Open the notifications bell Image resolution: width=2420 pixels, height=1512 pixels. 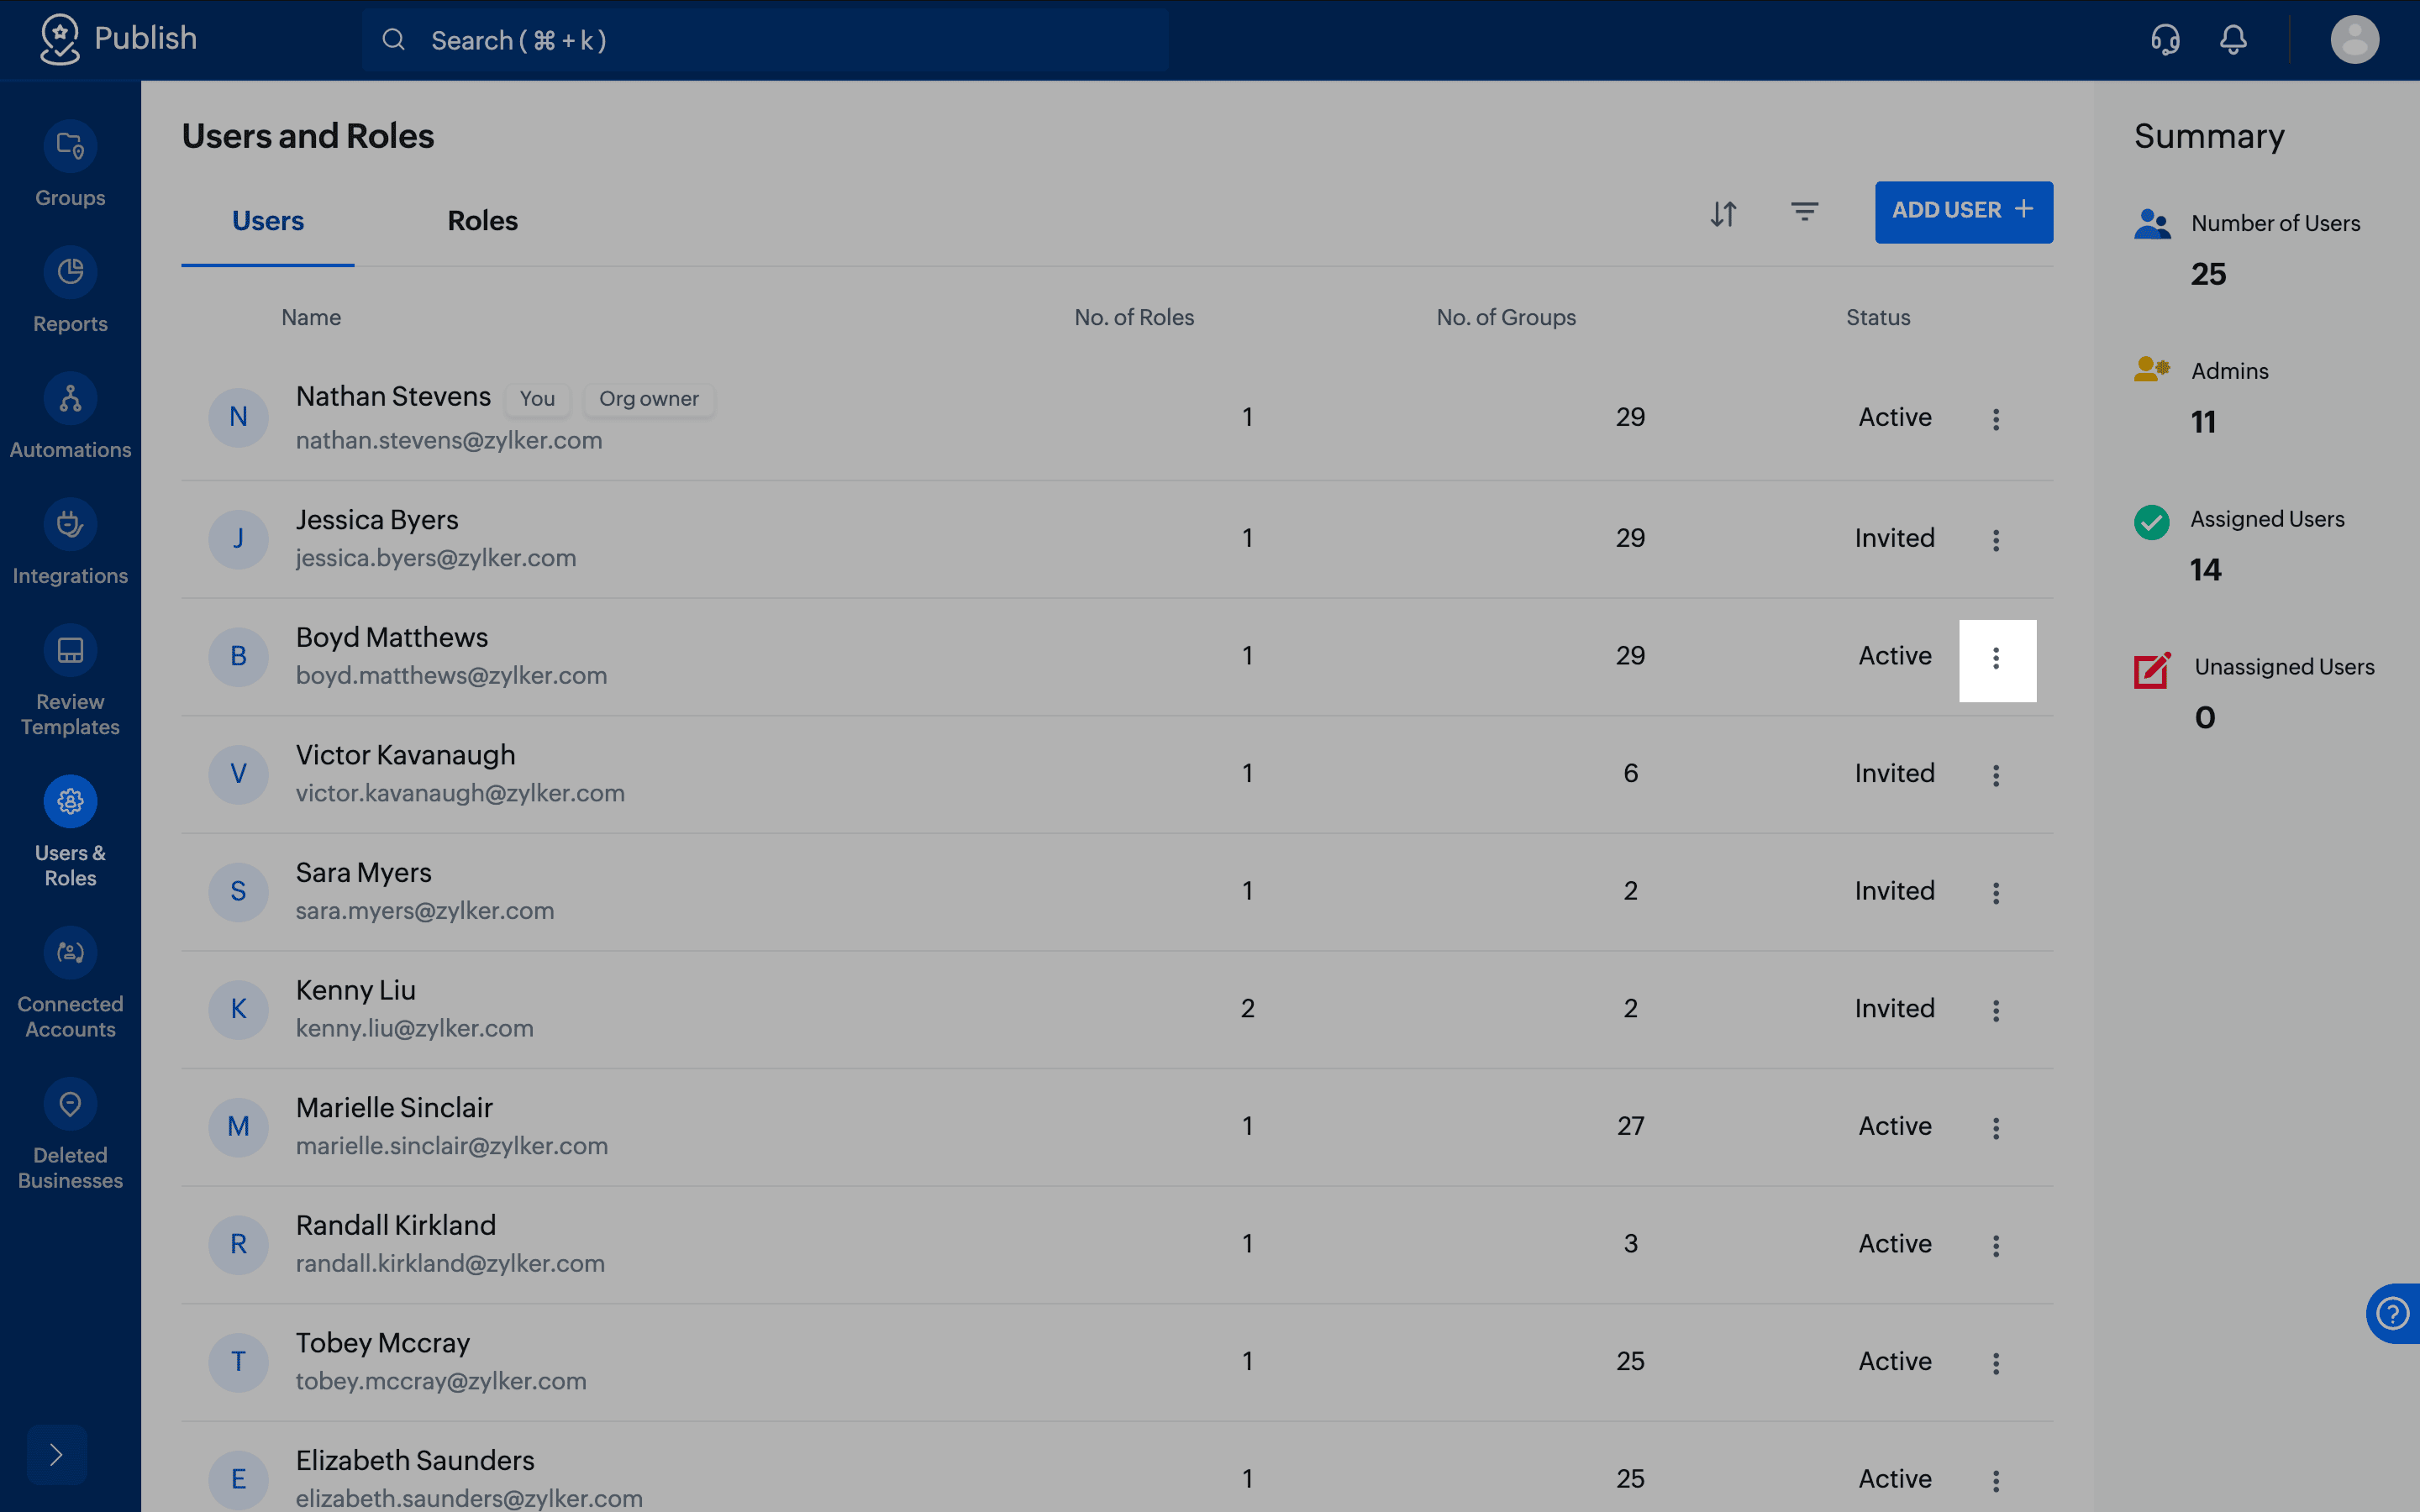pos(2233,40)
